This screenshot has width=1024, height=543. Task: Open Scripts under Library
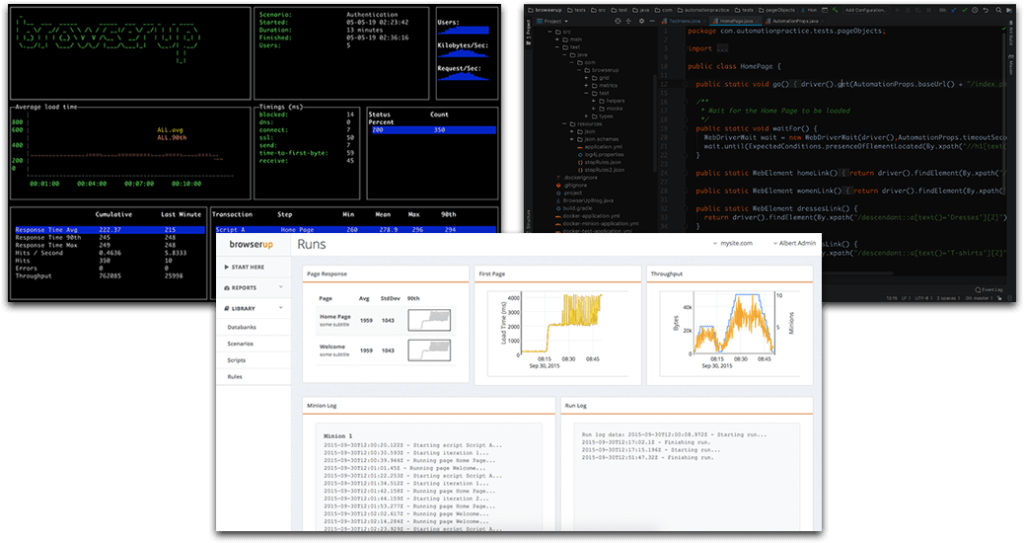click(236, 361)
